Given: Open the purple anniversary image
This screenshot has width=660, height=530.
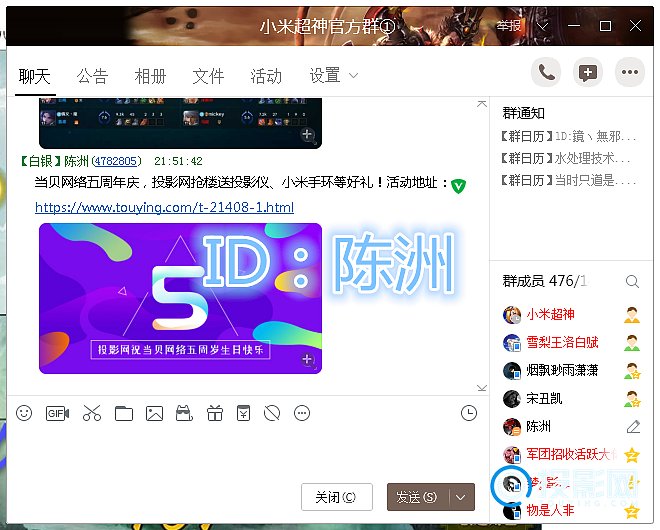Looking at the screenshot, I should coord(180,298).
